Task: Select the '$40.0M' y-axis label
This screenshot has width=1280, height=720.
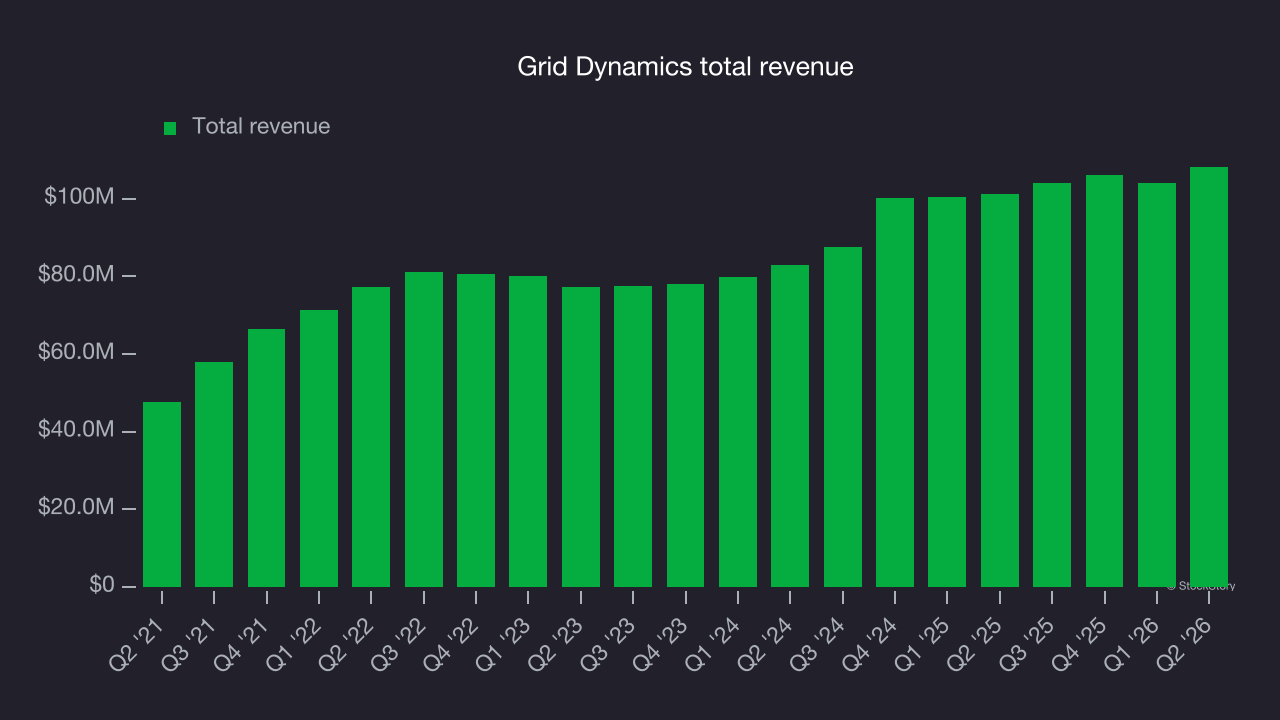Action: (x=76, y=429)
